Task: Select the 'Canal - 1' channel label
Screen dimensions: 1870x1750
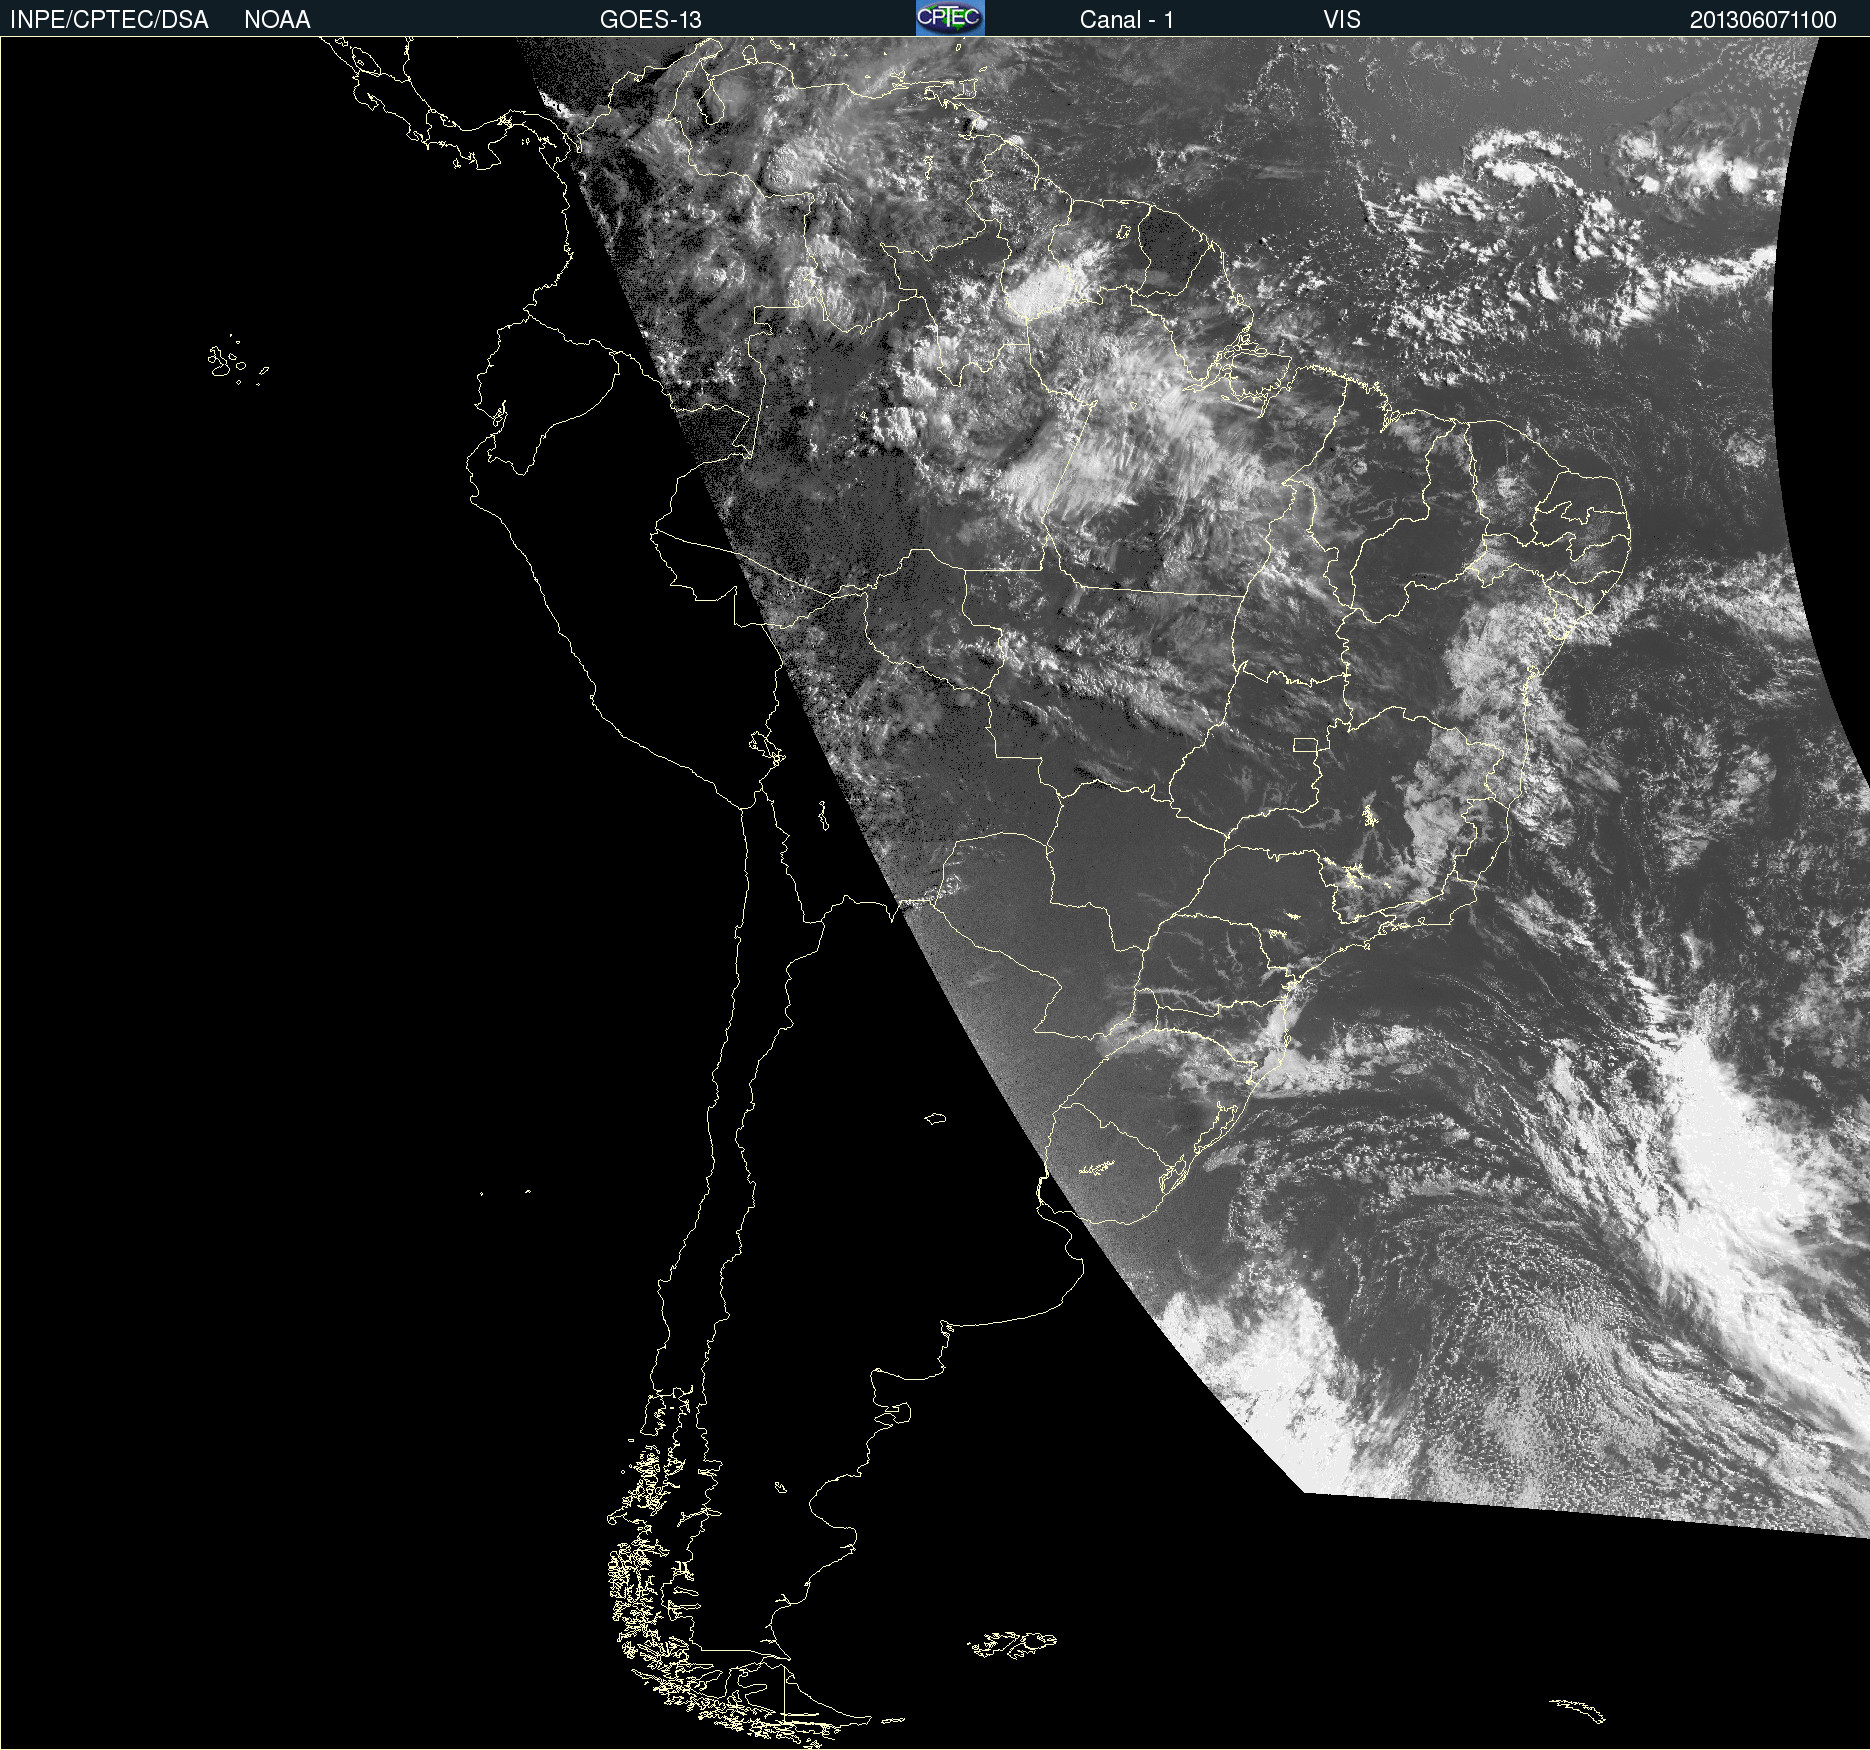Action: (x=1126, y=20)
